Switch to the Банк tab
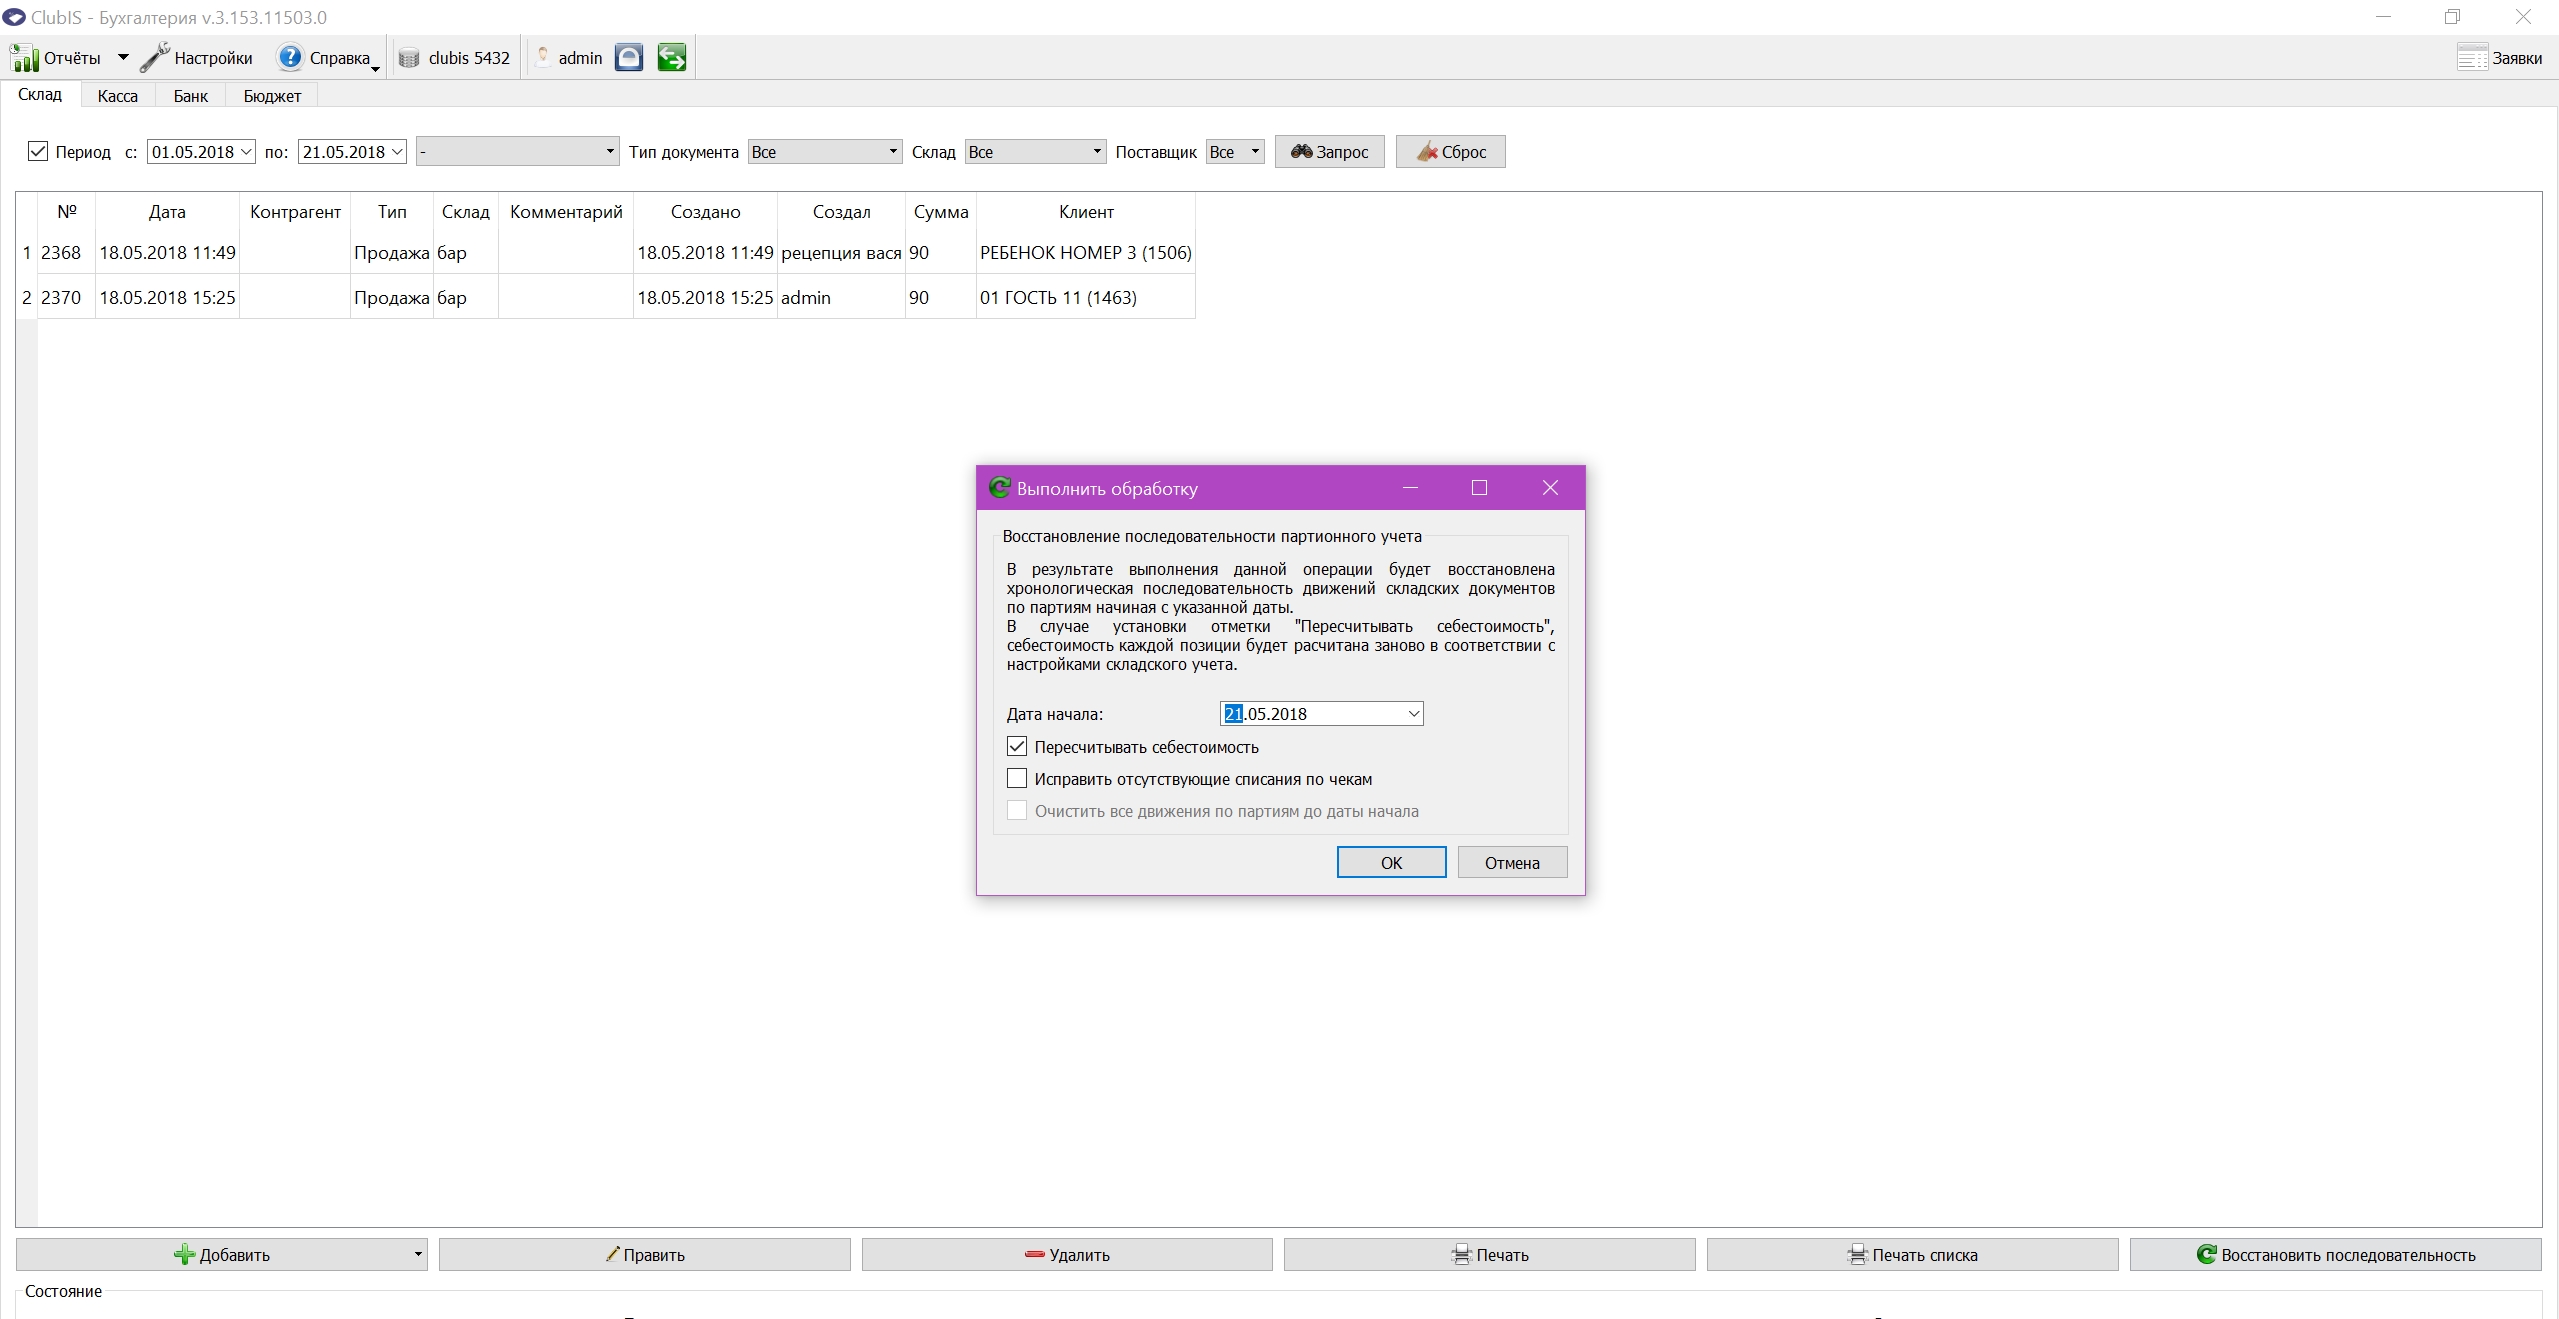The image size is (2559, 1319). [191, 96]
